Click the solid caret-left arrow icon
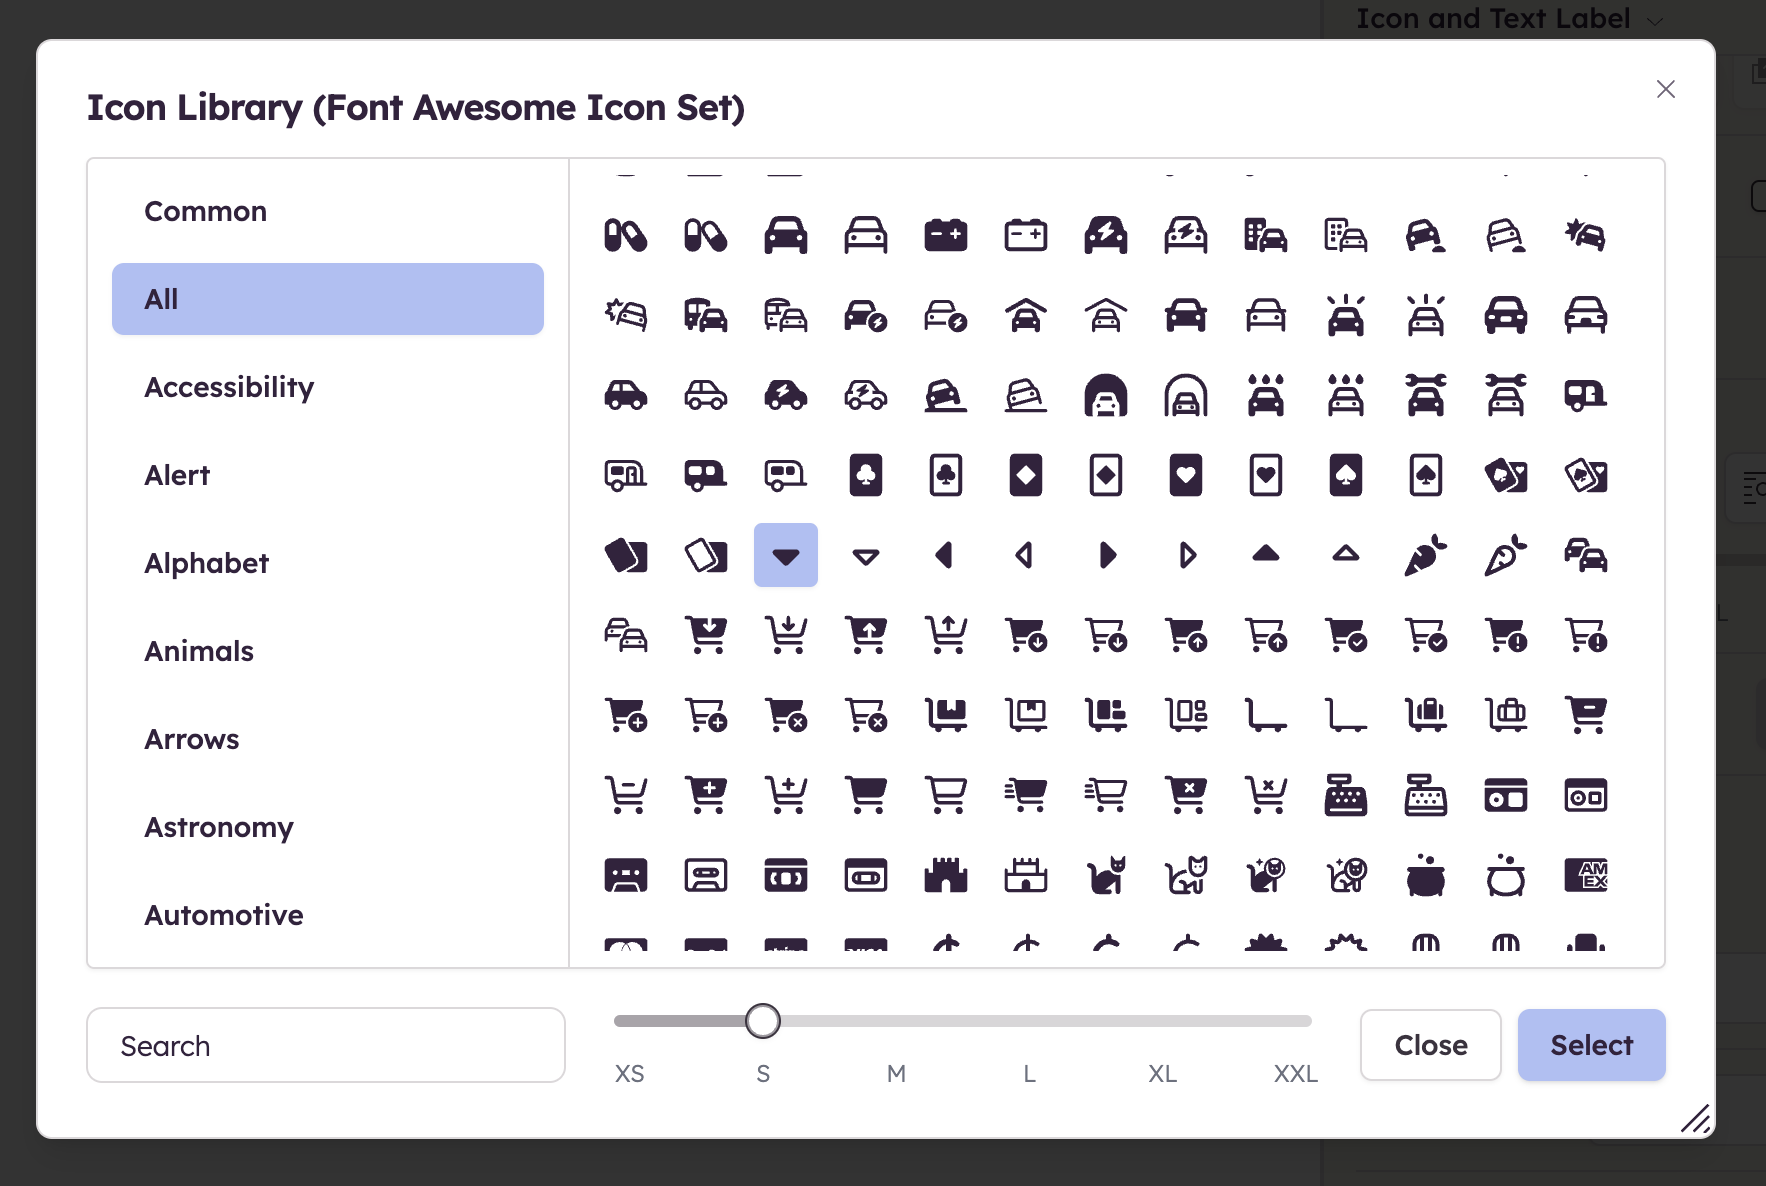 [x=945, y=555]
